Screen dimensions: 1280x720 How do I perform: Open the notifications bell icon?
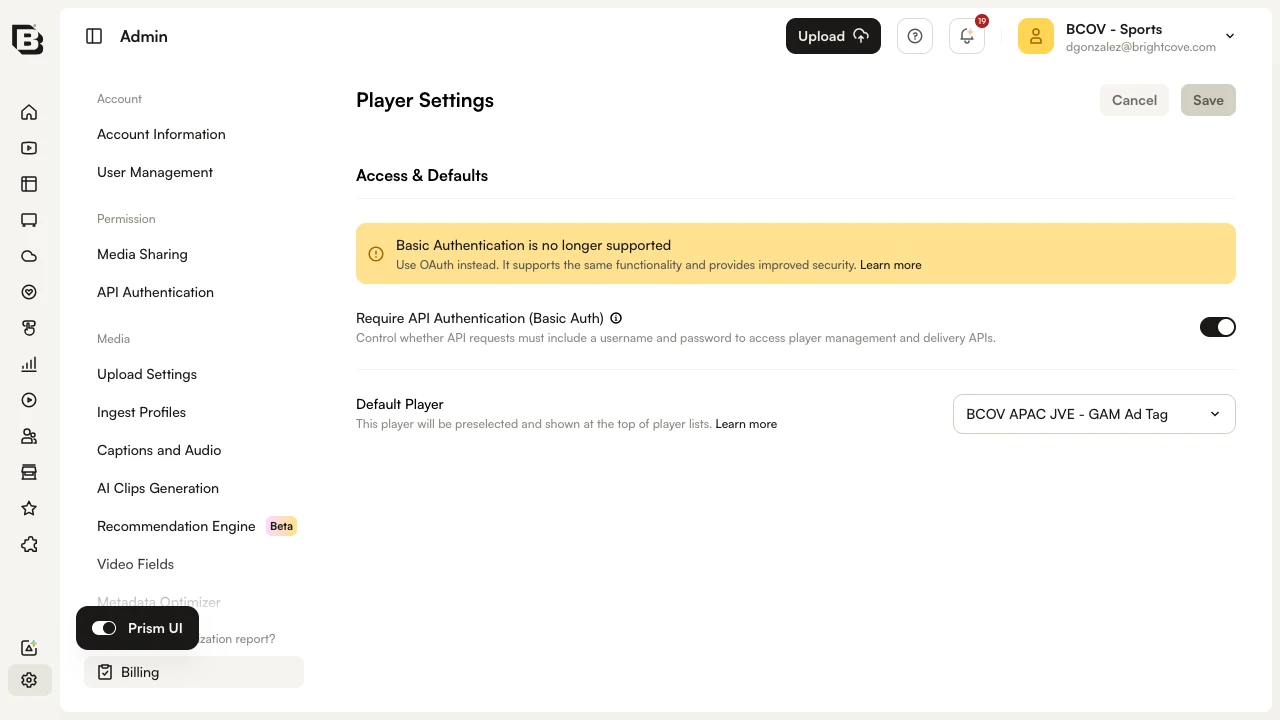pos(967,36)
